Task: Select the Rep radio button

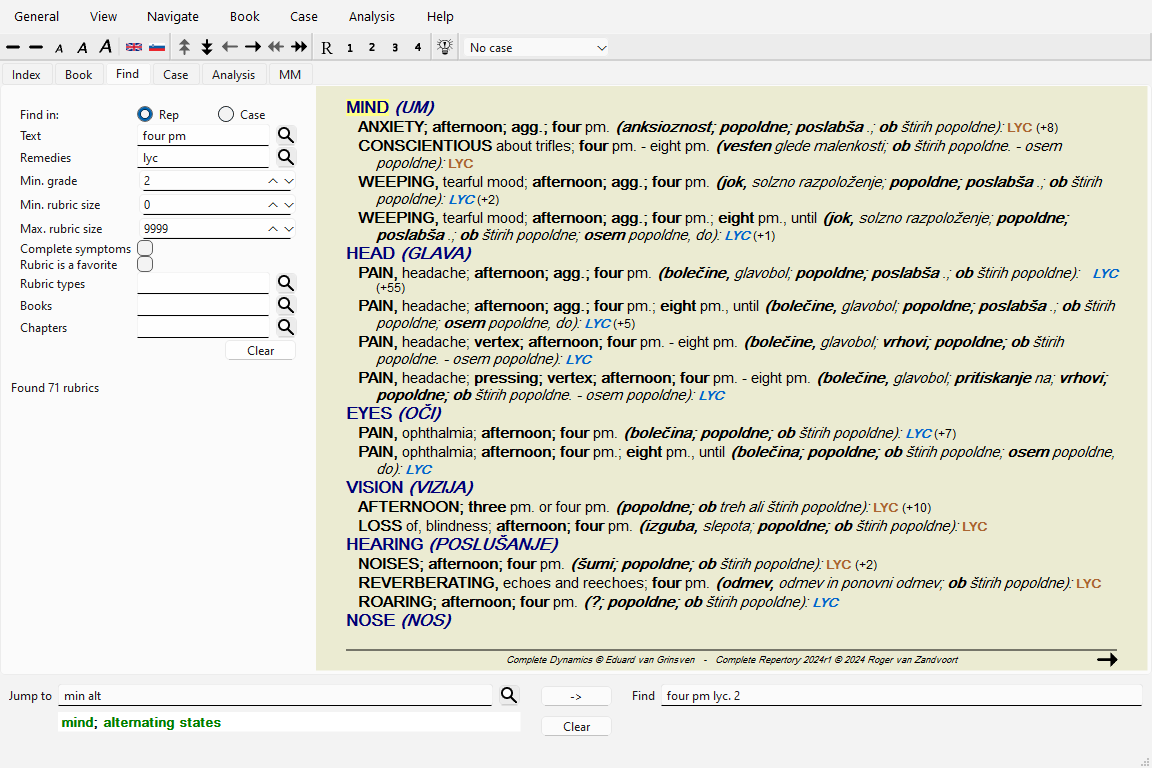Action: click(145, 114)
